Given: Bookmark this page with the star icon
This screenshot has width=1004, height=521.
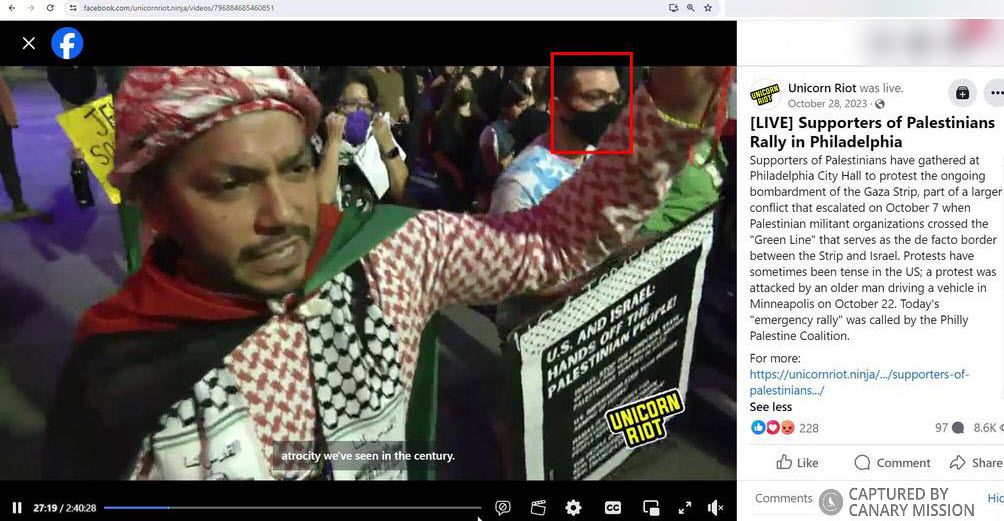Looking at the screenshot, I should coord(708,8).
